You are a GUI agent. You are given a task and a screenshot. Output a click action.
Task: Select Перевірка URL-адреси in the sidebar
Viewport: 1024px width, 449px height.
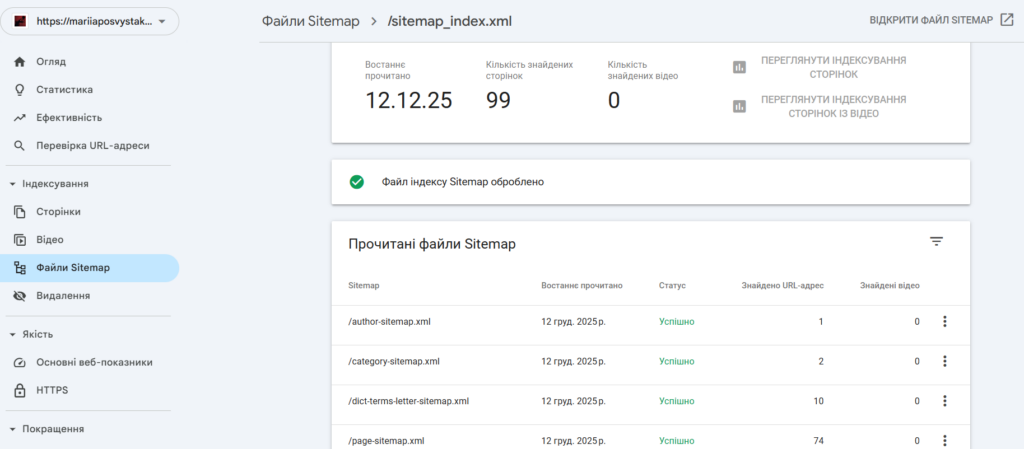(x=92, y=146)
